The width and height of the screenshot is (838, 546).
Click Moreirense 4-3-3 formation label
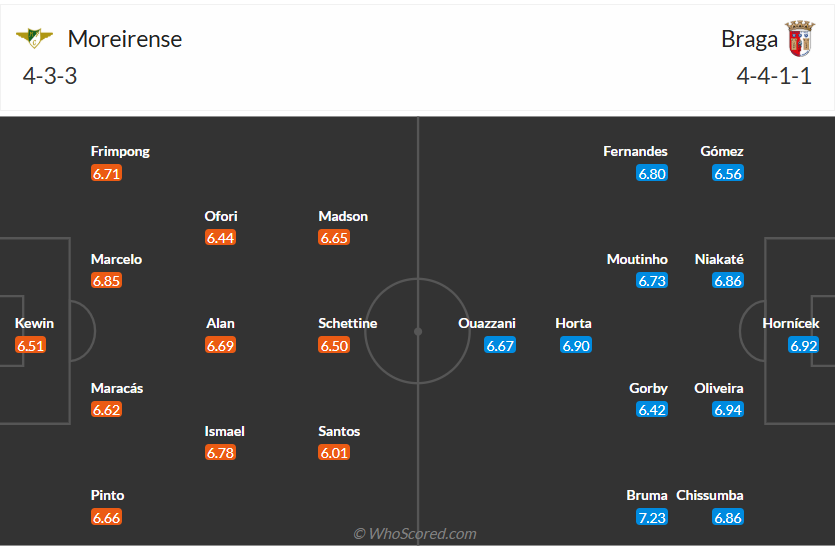[50, 76]
